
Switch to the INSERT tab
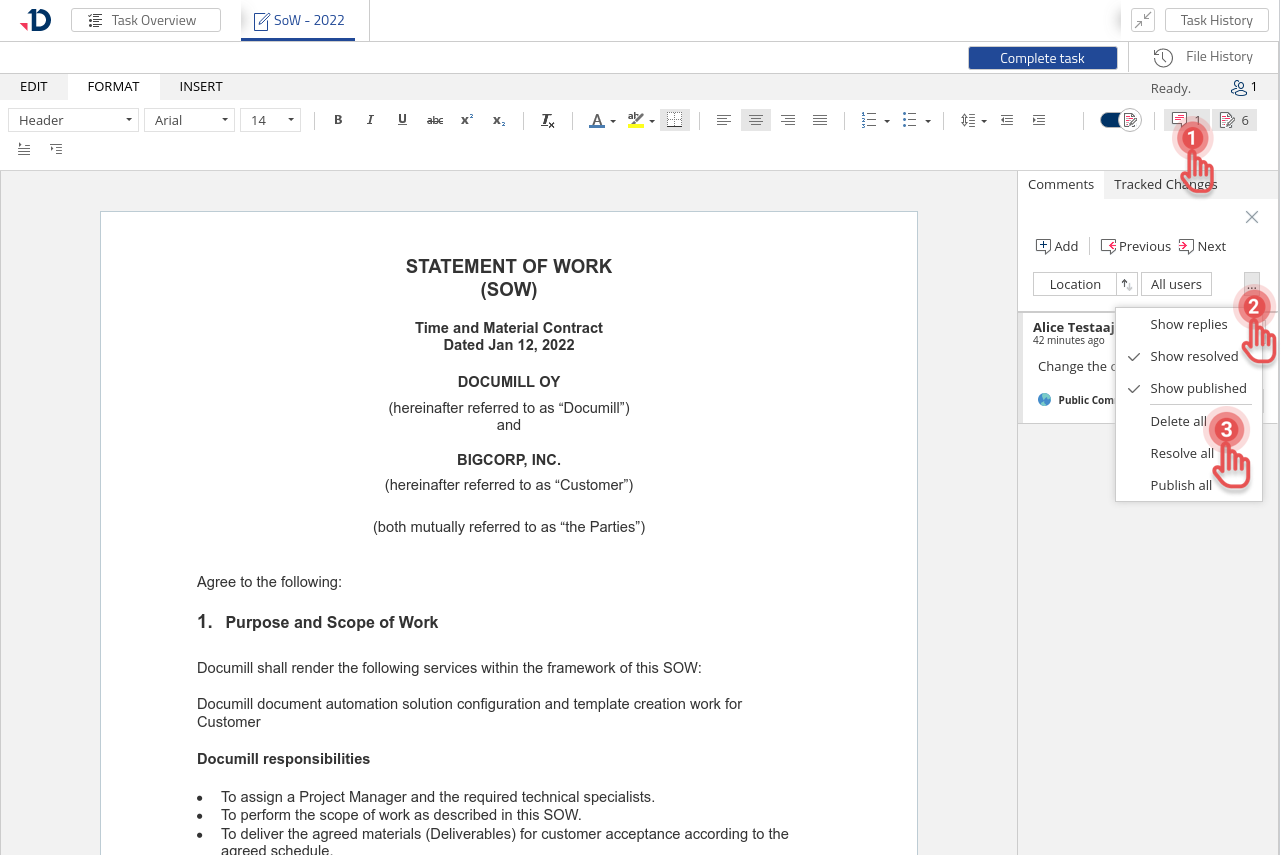click(201, 87)
